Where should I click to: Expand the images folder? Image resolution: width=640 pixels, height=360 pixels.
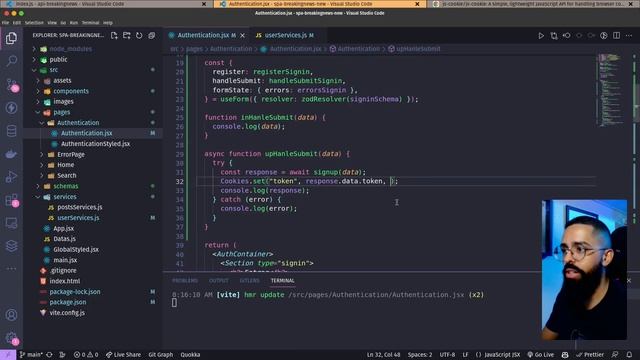(63, 102)
